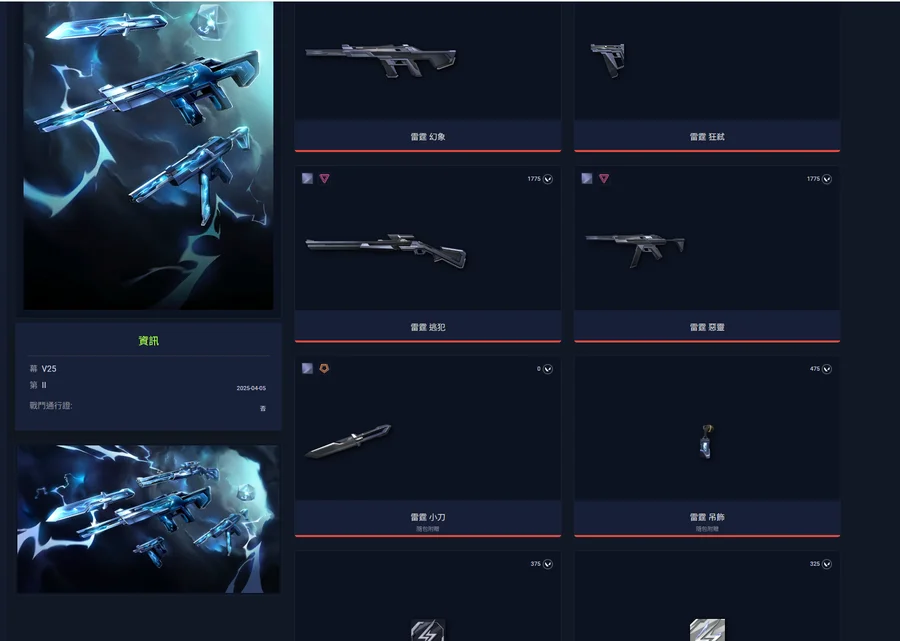
Task: Select the variant swatch icon on 雷霆 小刀 card
Action: 308,368
